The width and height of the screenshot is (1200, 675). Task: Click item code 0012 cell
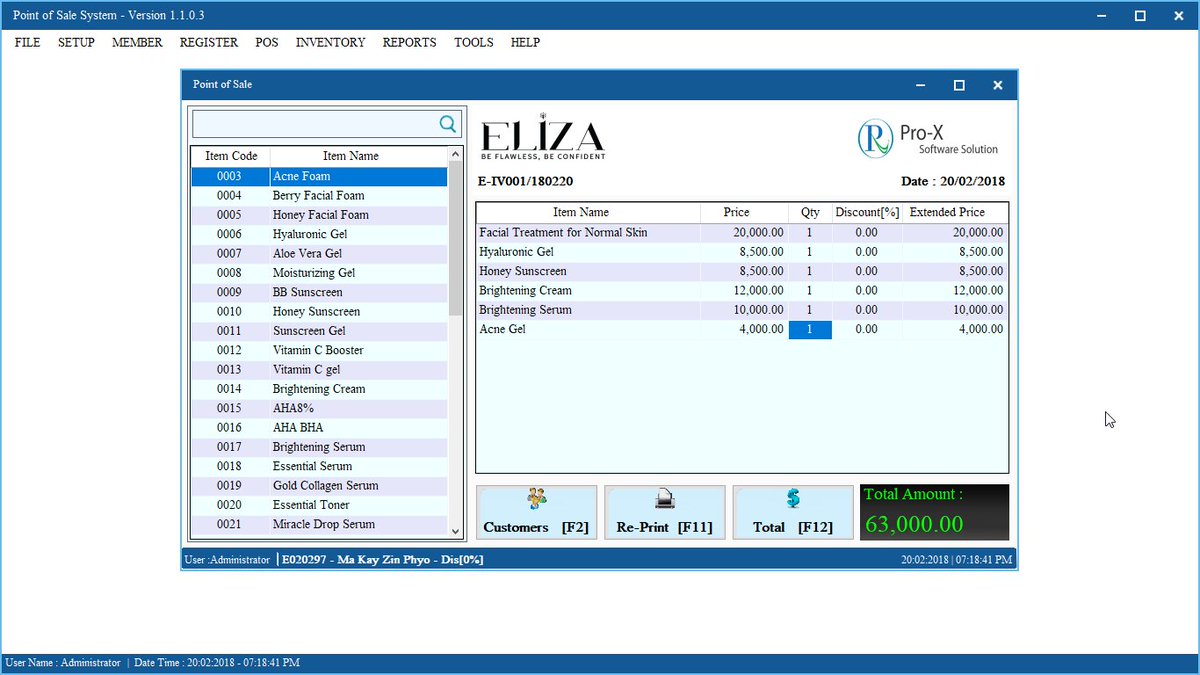click(x=229, y=350)
